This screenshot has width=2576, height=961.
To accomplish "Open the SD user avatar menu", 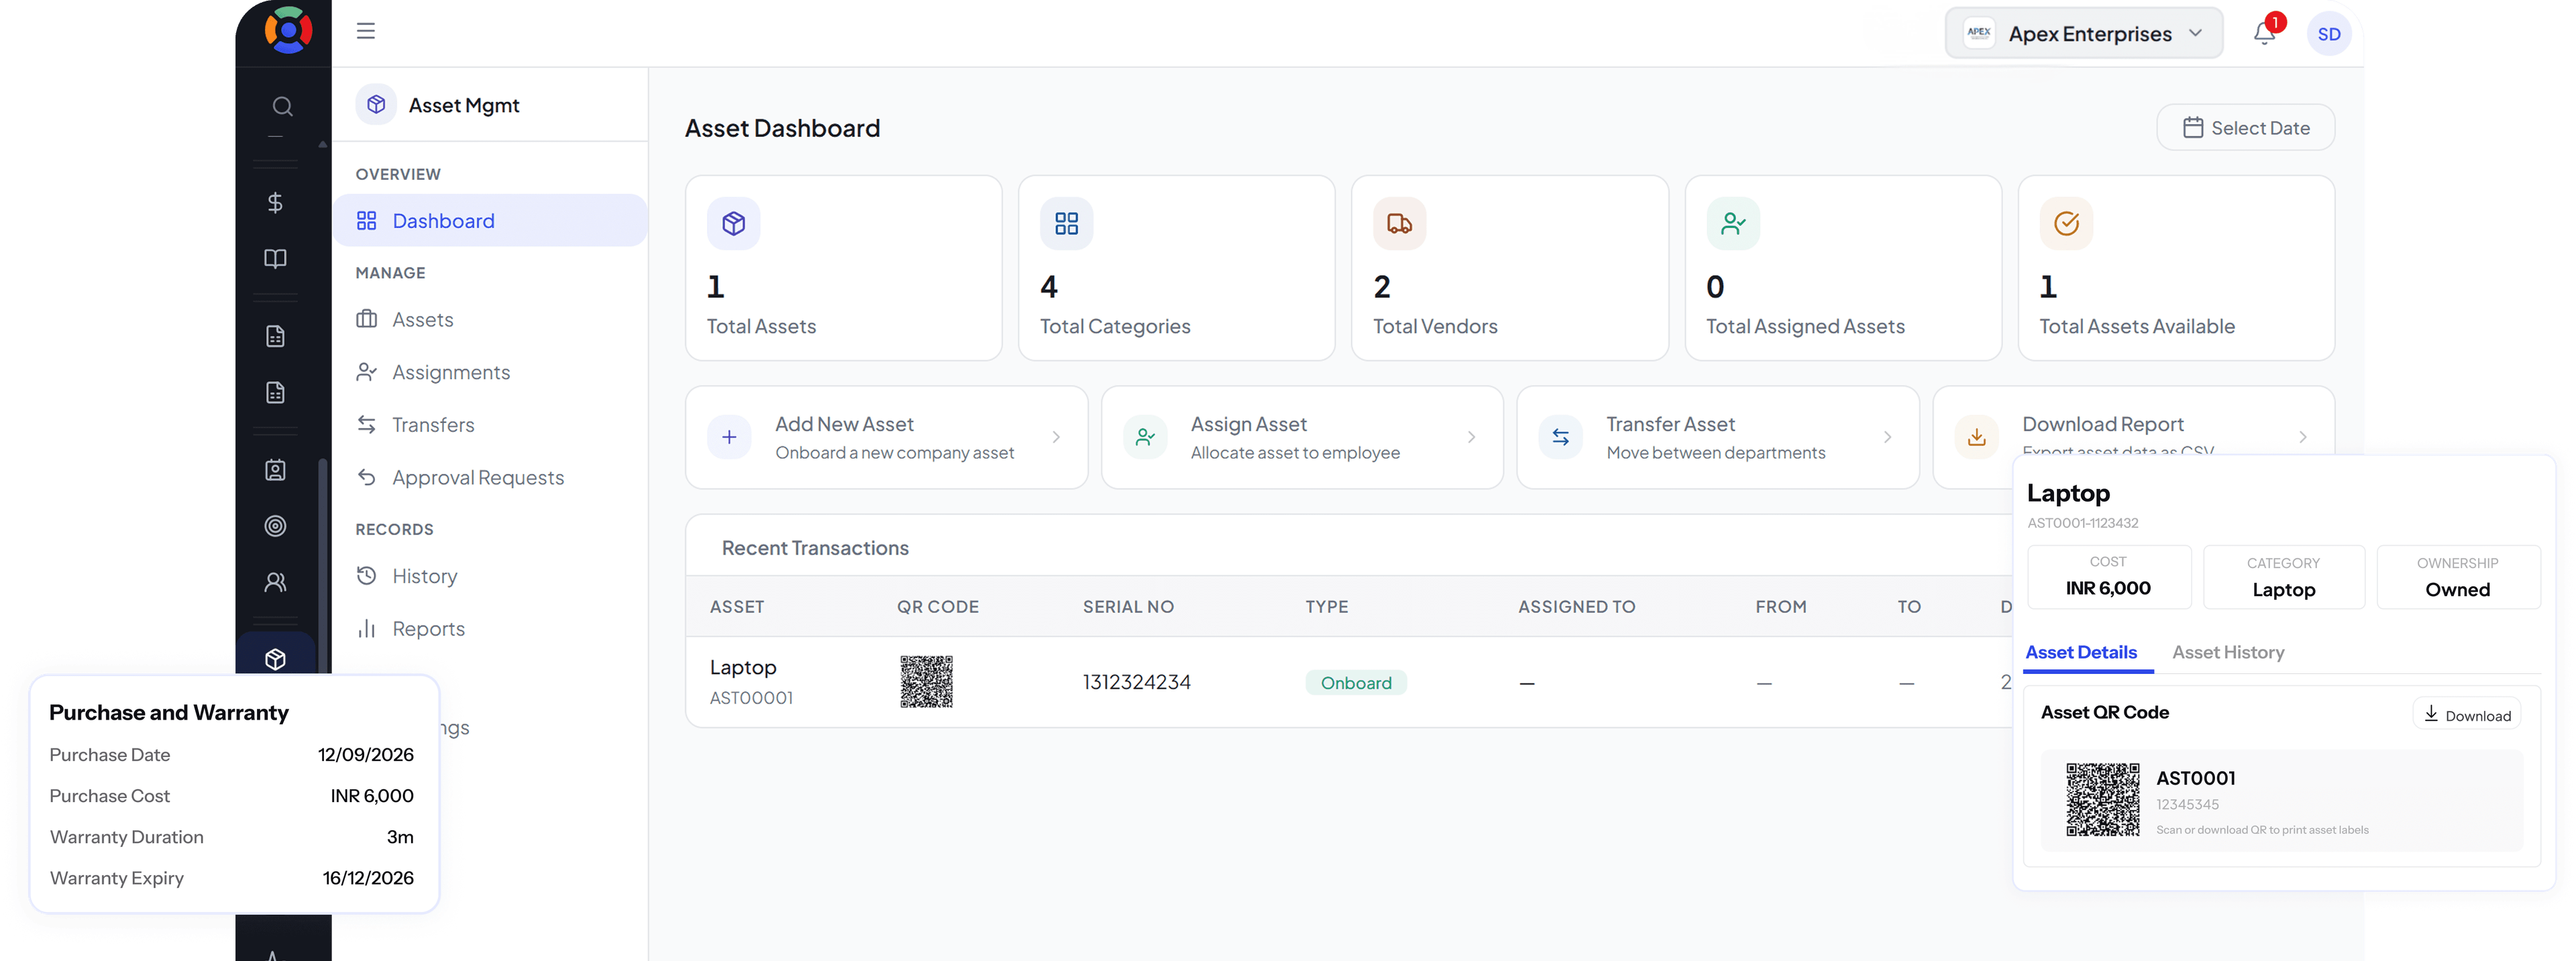I will [2329, 34].
